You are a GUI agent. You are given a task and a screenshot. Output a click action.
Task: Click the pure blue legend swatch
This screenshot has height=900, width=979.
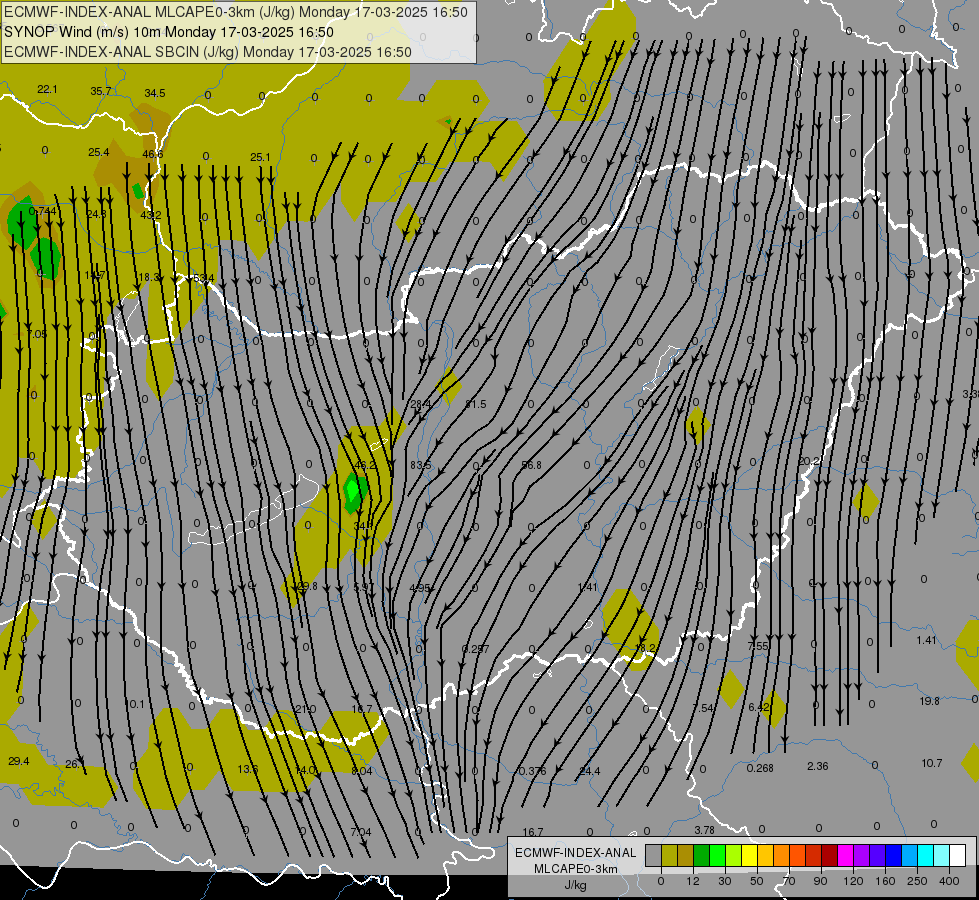point(893,855)
